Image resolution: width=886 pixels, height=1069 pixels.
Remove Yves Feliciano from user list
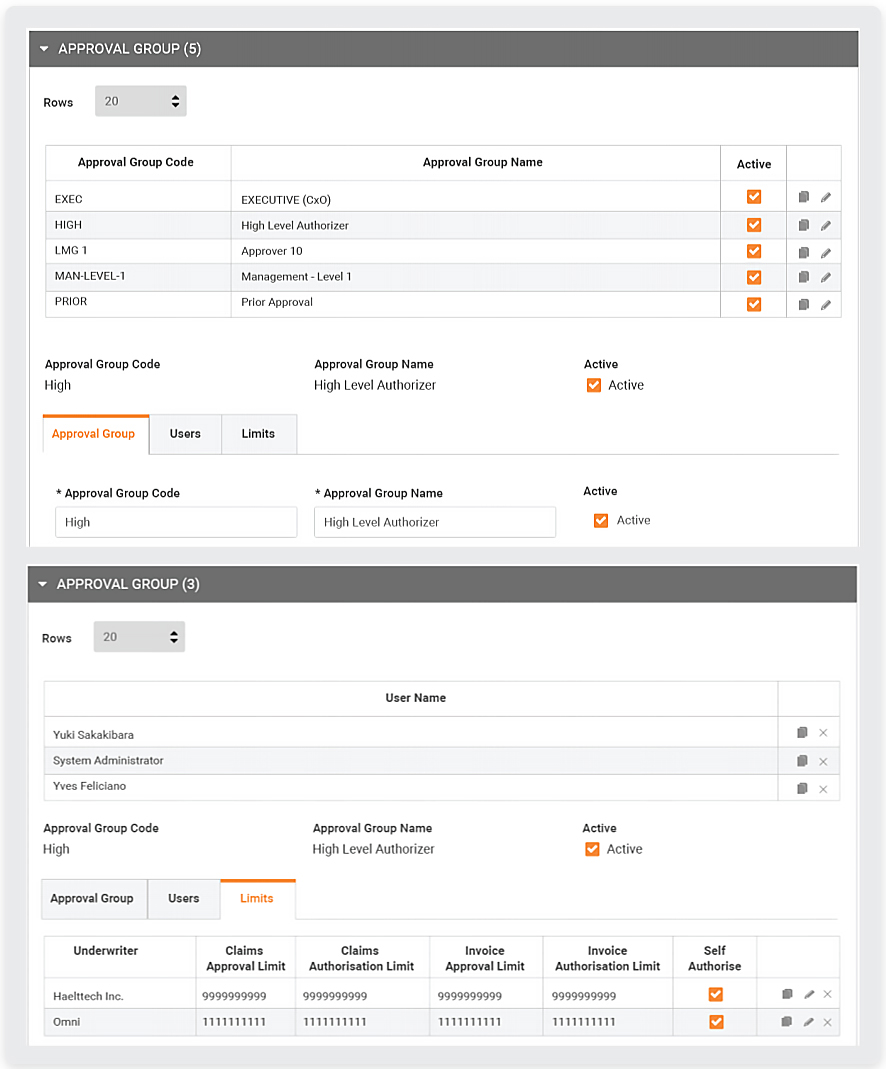(823, 789)
